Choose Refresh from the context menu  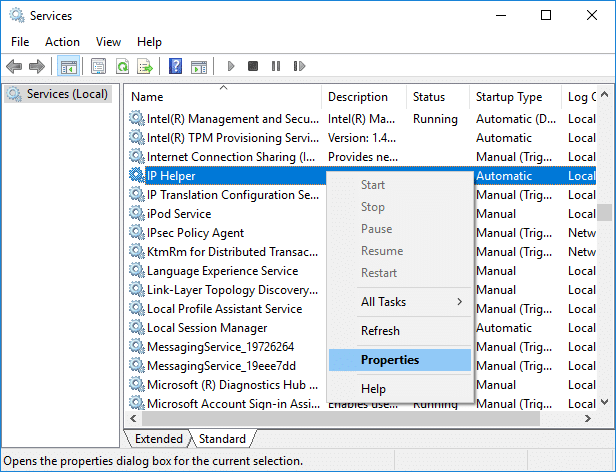380,331
